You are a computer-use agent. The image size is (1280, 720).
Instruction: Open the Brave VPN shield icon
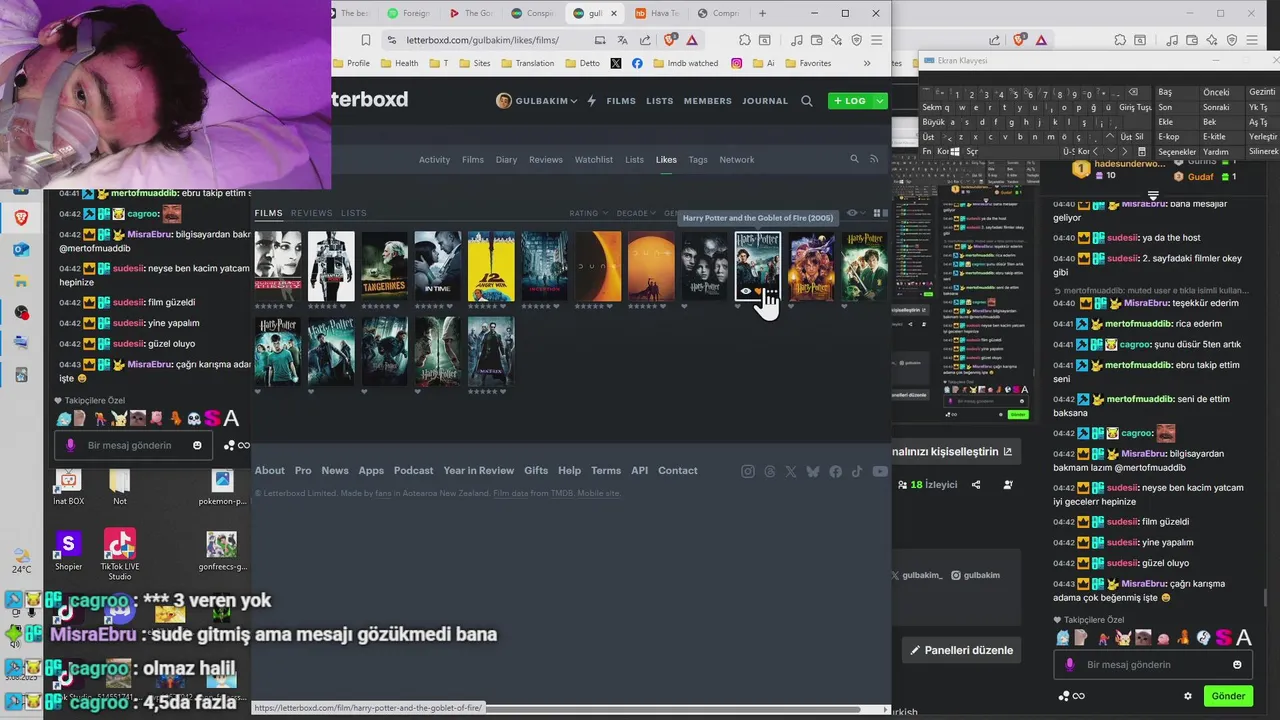tap(857, 40)
